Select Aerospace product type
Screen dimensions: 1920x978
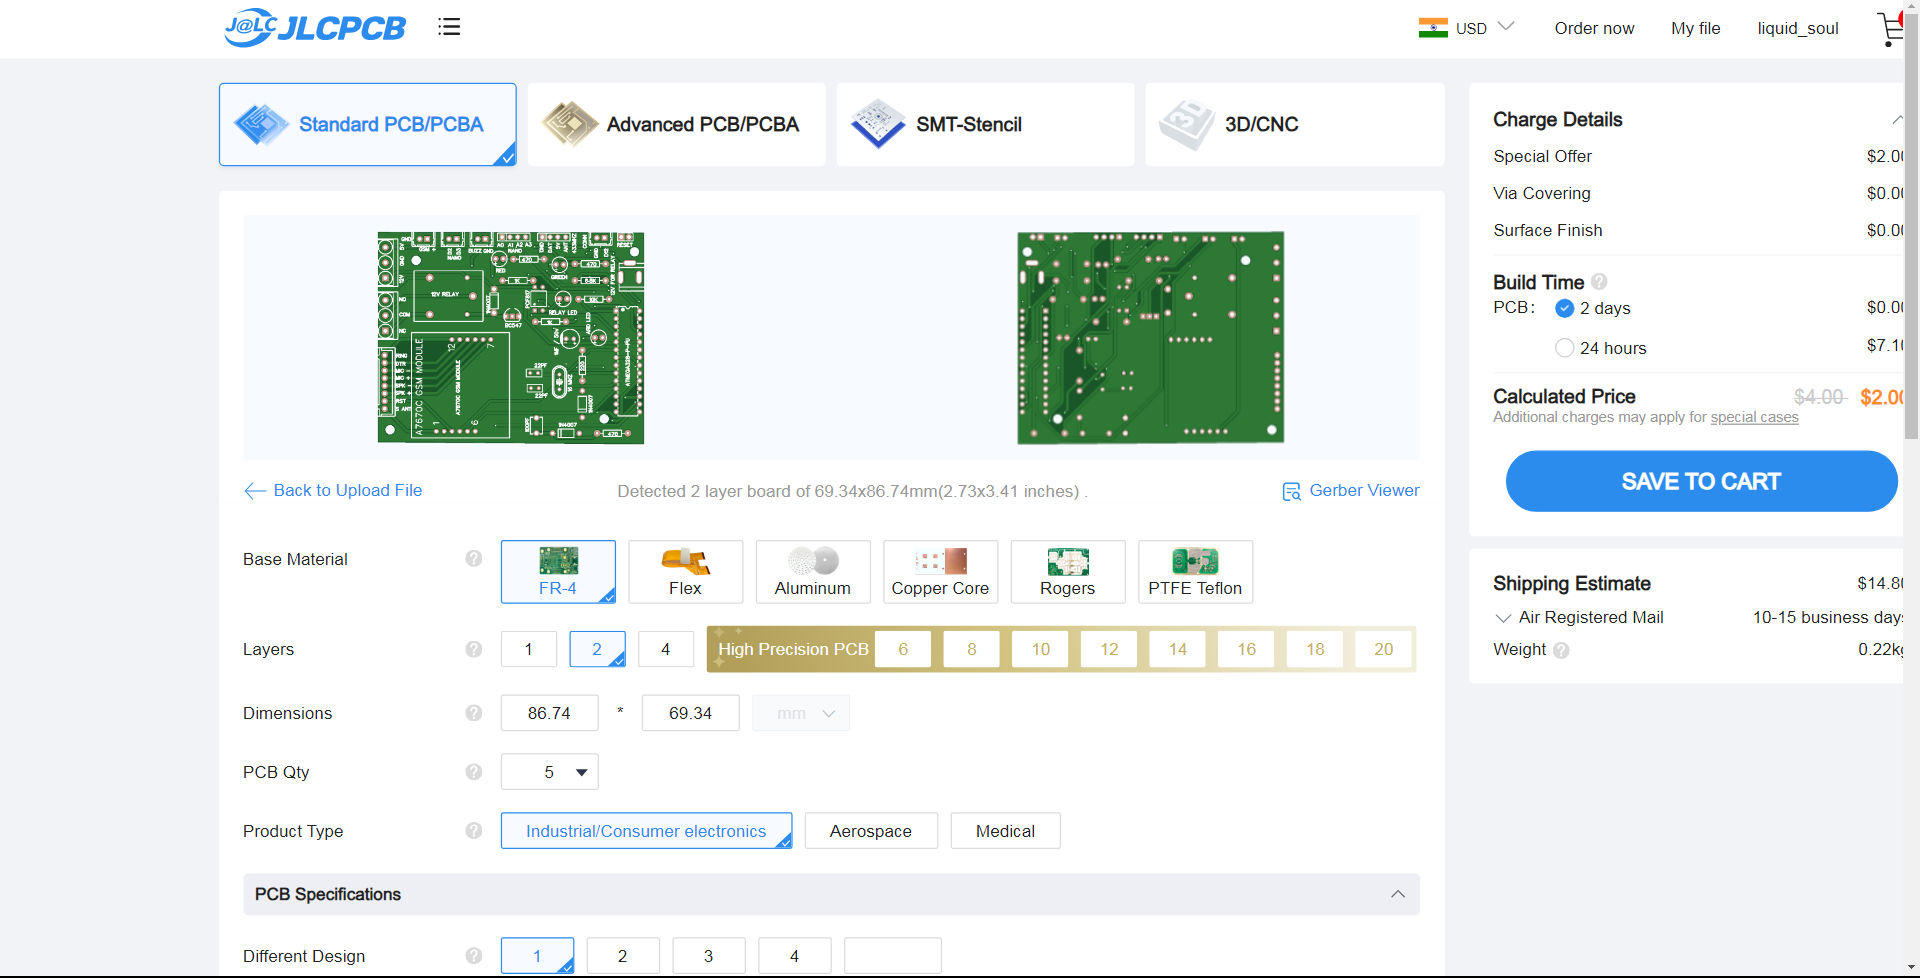(871, 831)
